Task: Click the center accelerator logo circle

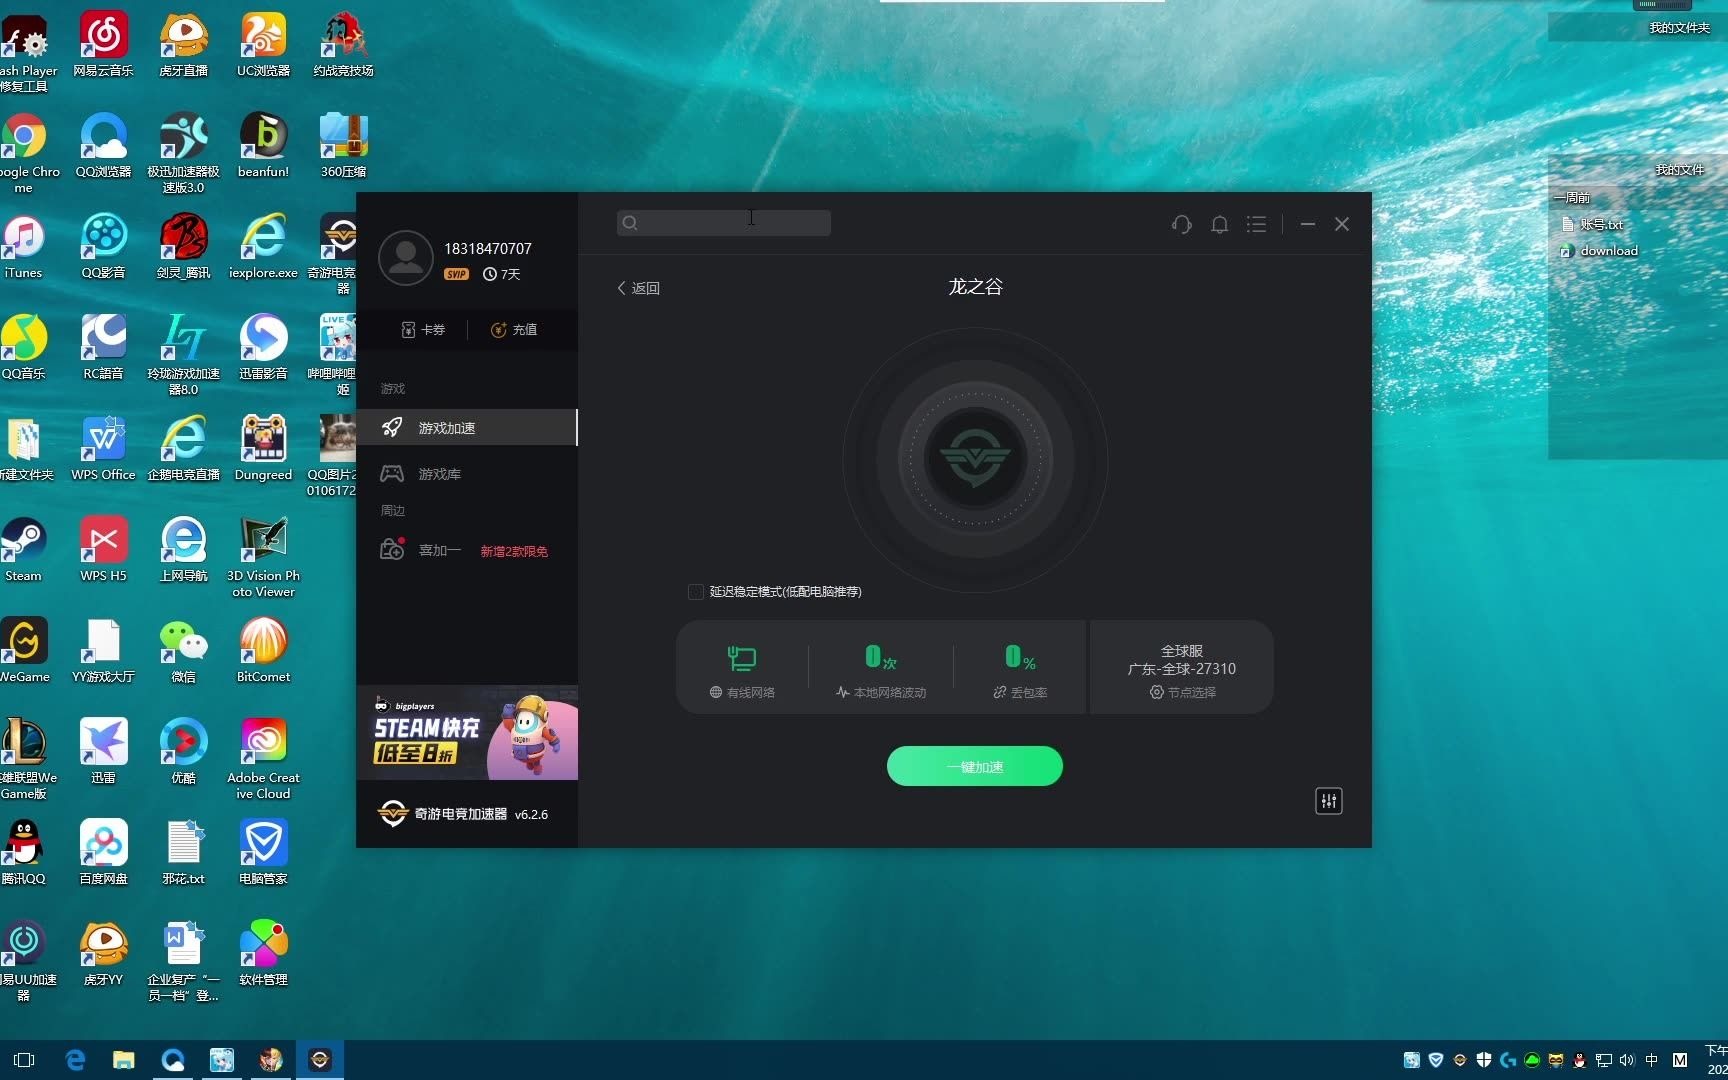Action: [975, 459]
